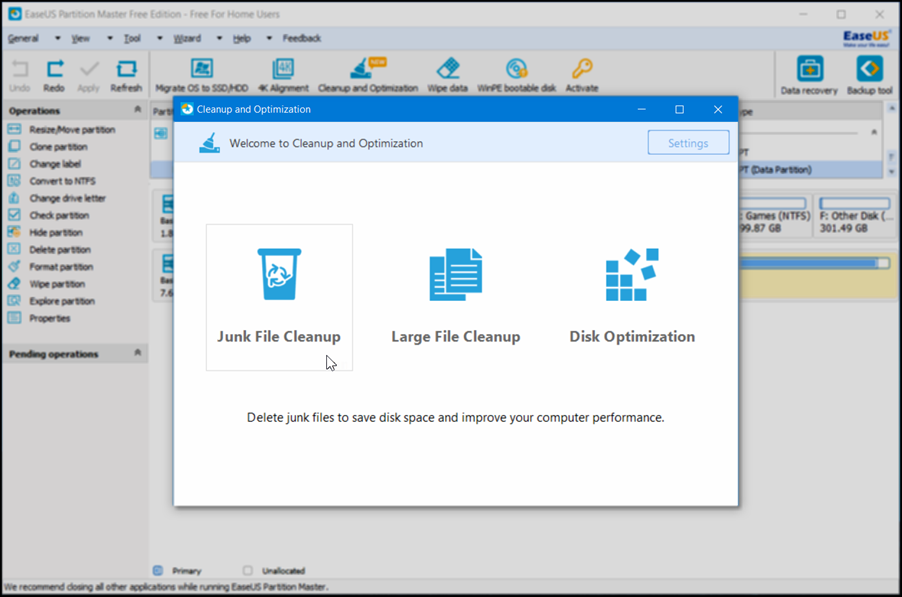The image size is (902, 597).
Task: Click the Primary legend indicator
Action: [158, 571]
